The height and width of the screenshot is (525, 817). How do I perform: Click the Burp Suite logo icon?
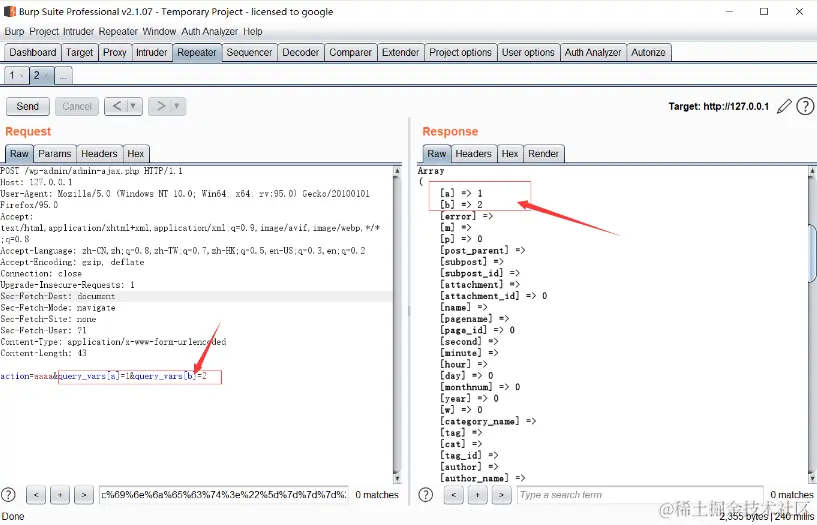9,11
